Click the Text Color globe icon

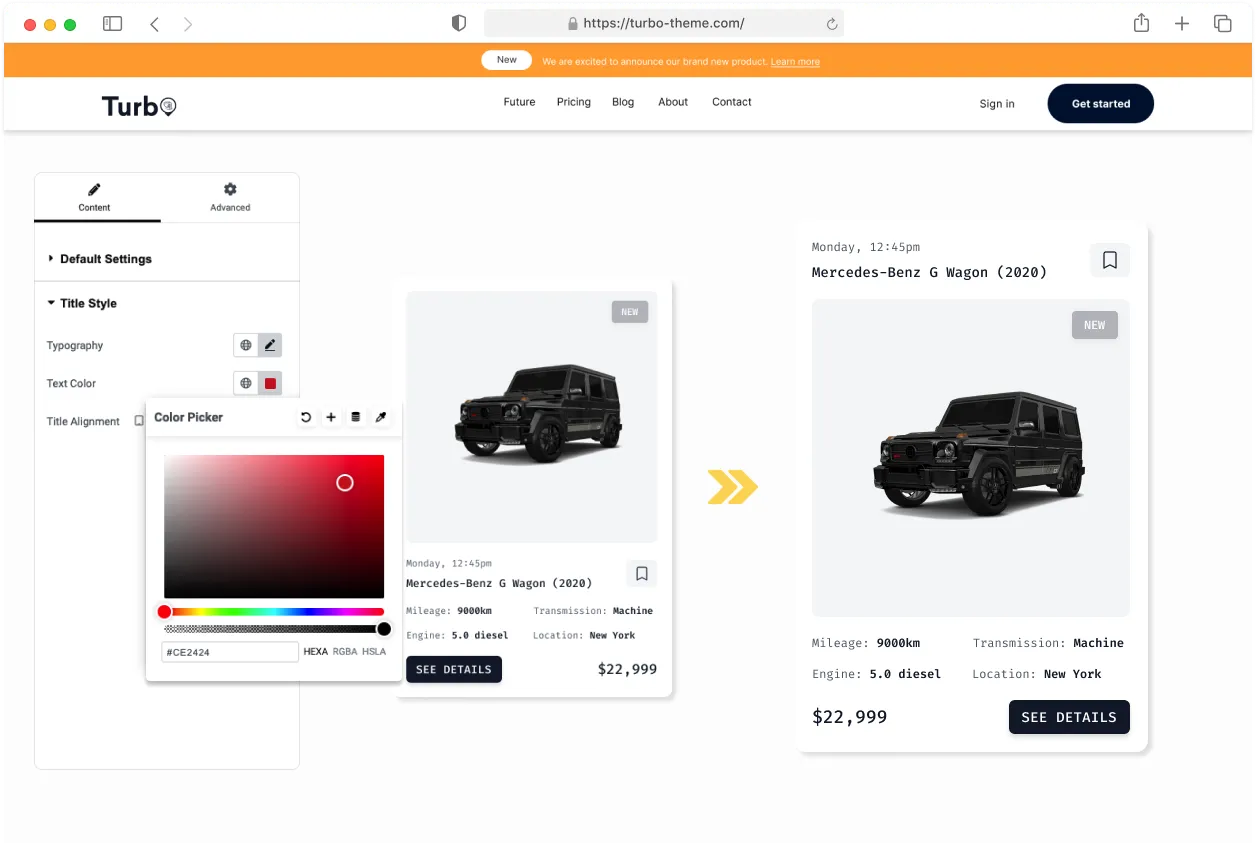(246, 383)
